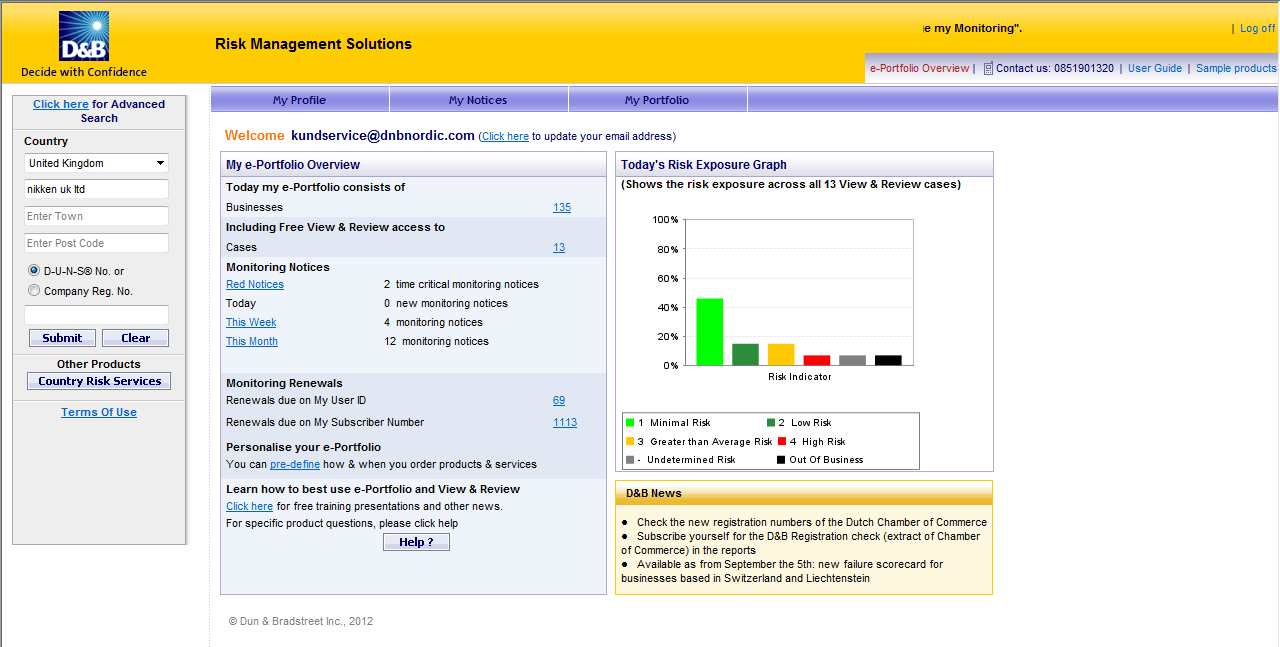The width and height of the screenshot is (1280, 647).
Task: Click the Enter Town field
Action: [x=96, y=216]
